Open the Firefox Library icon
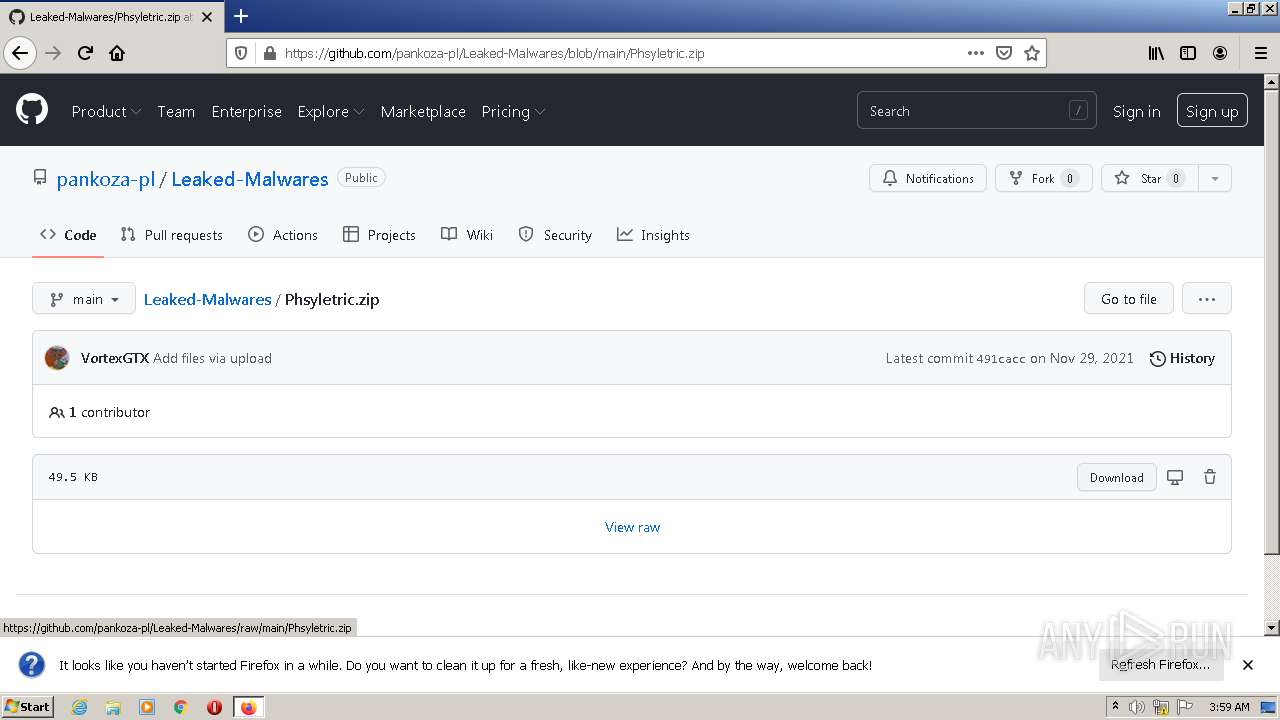This screenshot has width=1280, height=720. point(1156,53)
